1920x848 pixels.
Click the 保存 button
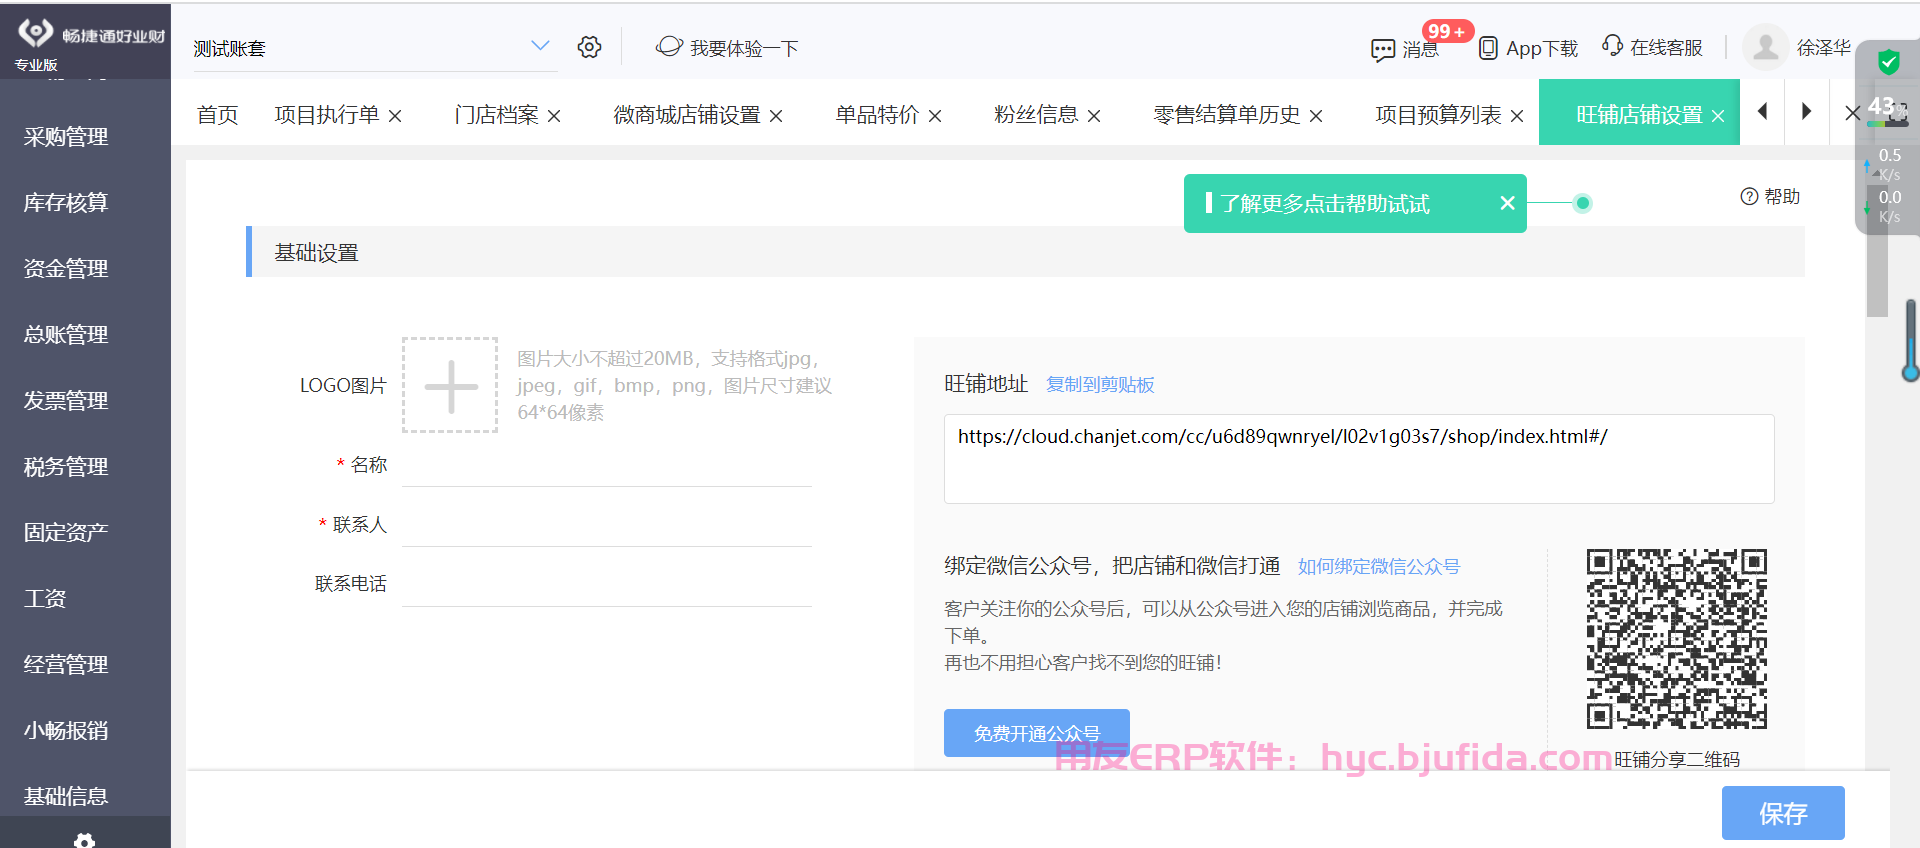(x=1783, y=813)
